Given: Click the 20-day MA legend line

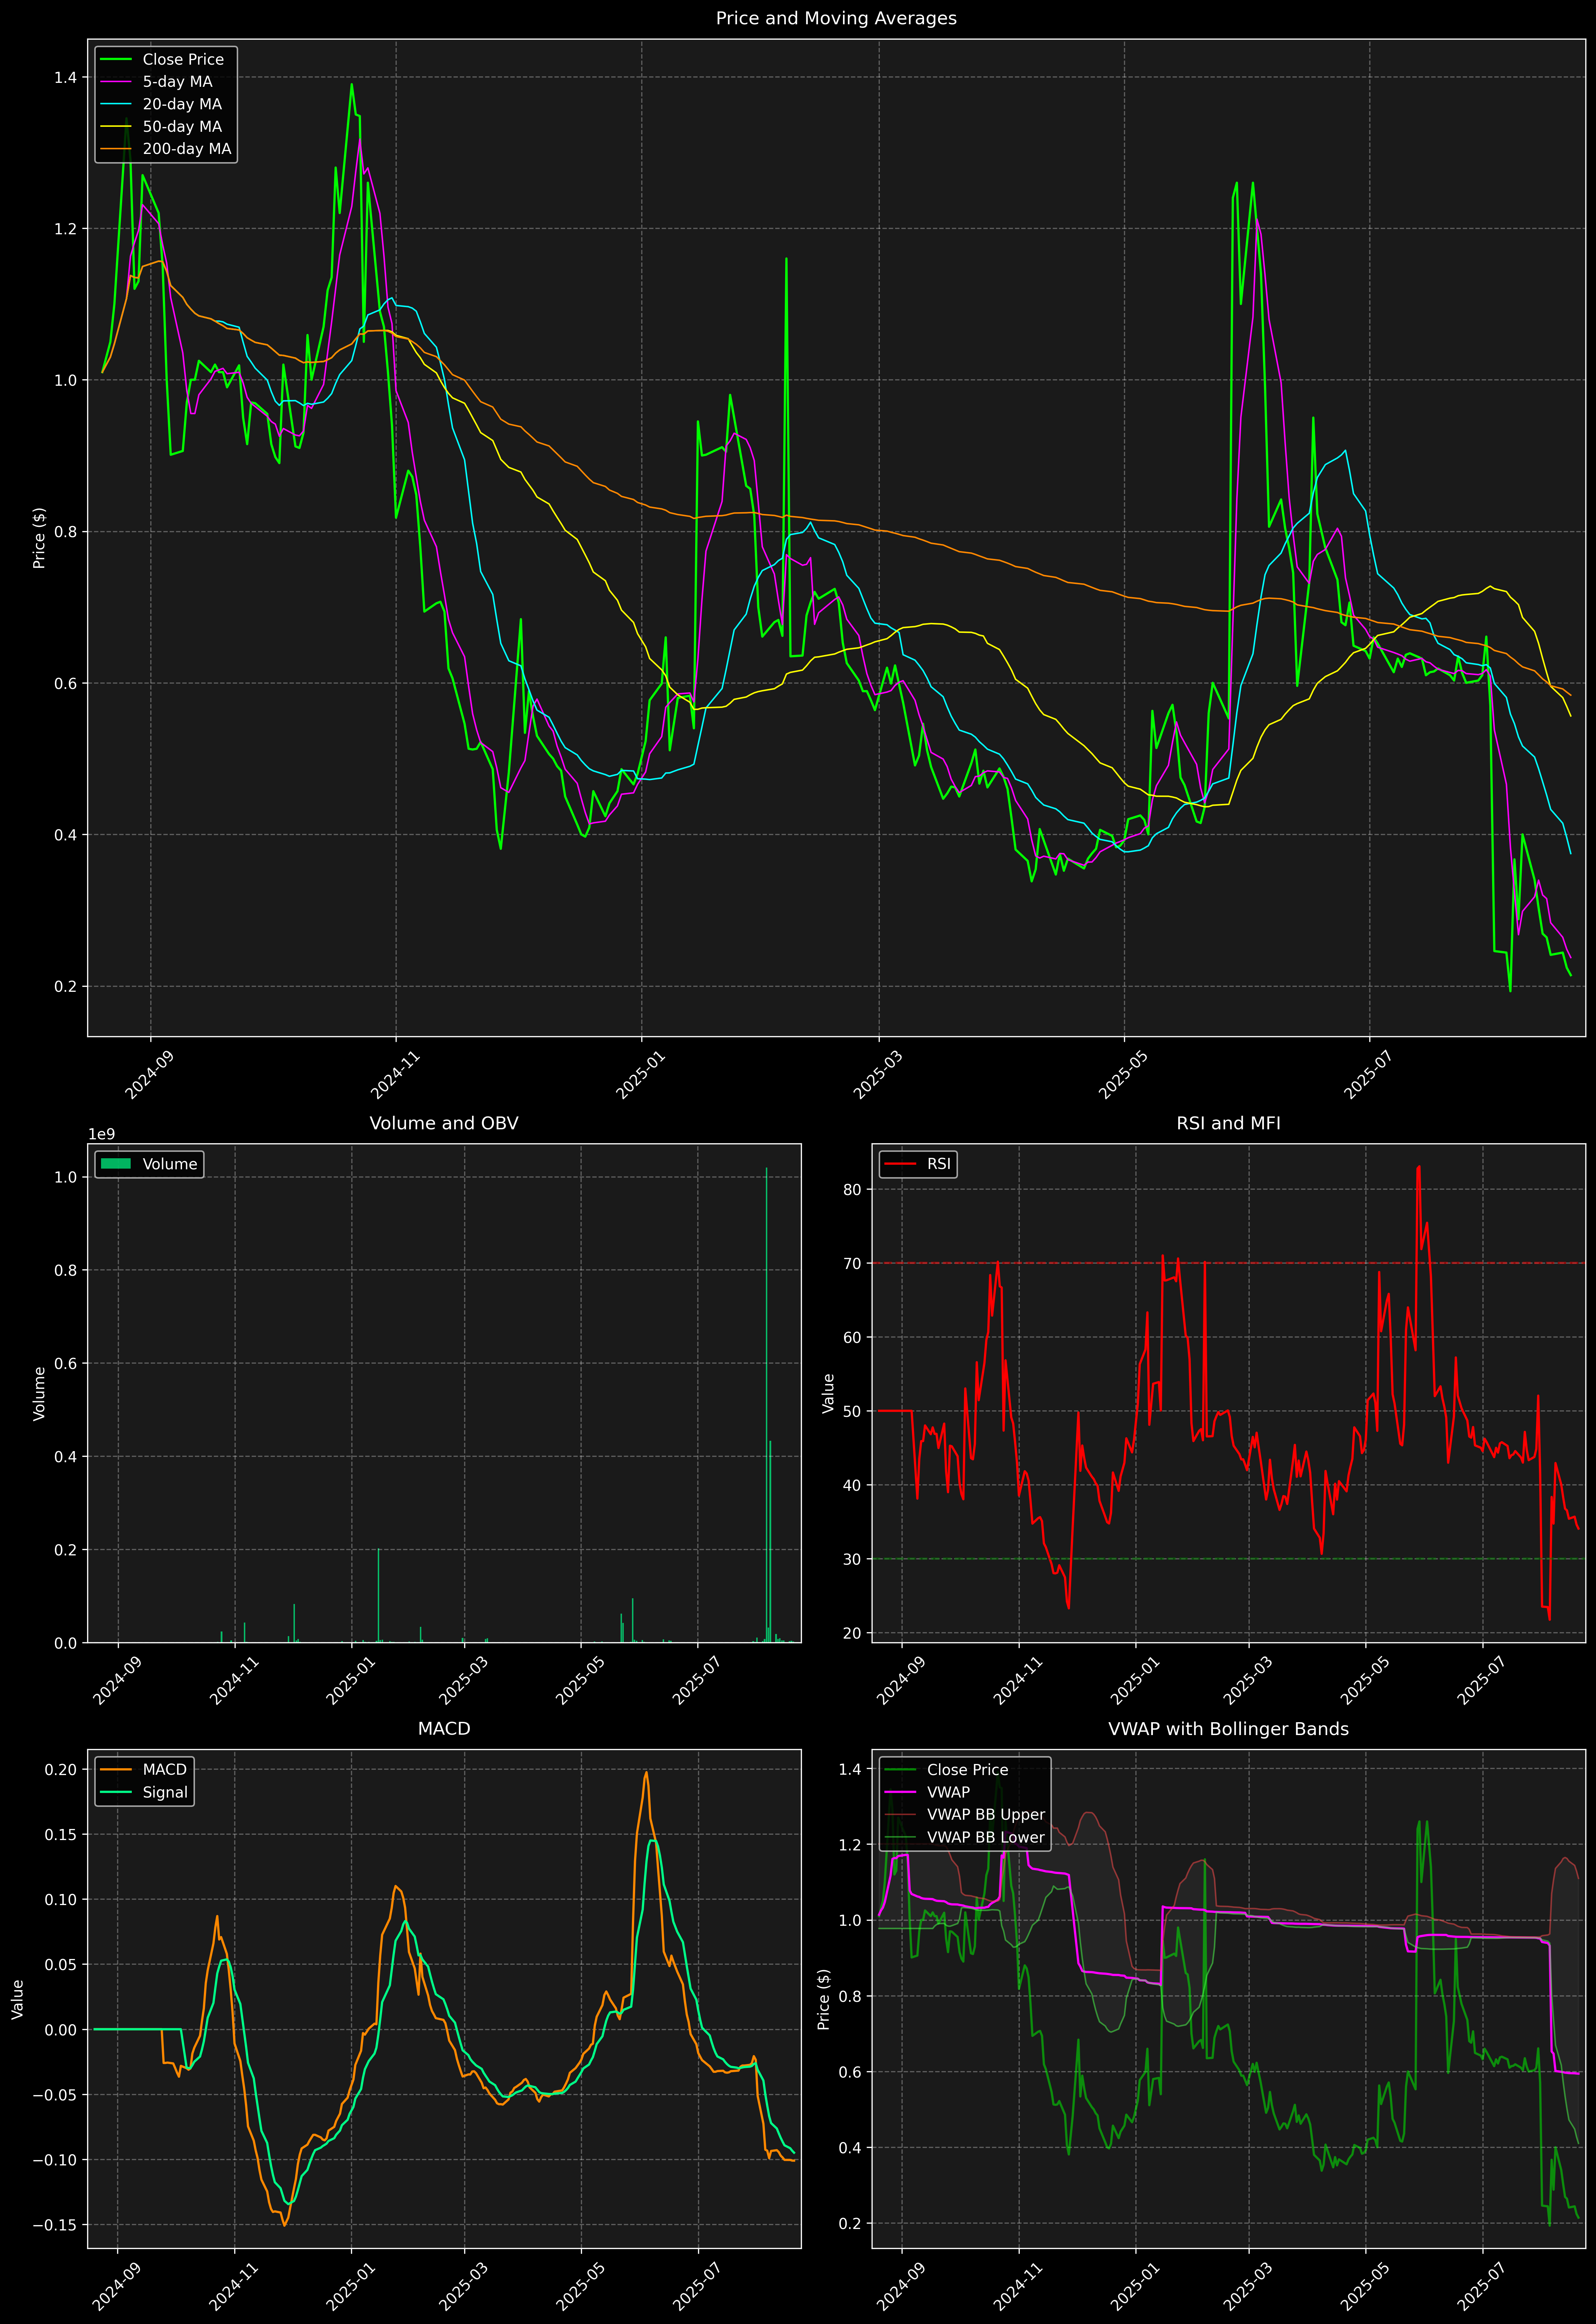Looking at the screenshot, I should (x=116, y=104).
